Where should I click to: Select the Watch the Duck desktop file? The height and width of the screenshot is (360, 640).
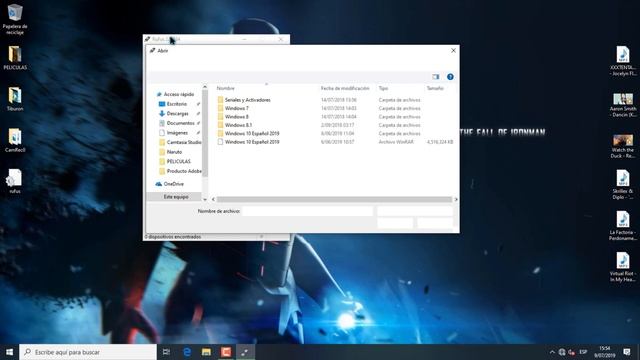[x=623, y=146]
